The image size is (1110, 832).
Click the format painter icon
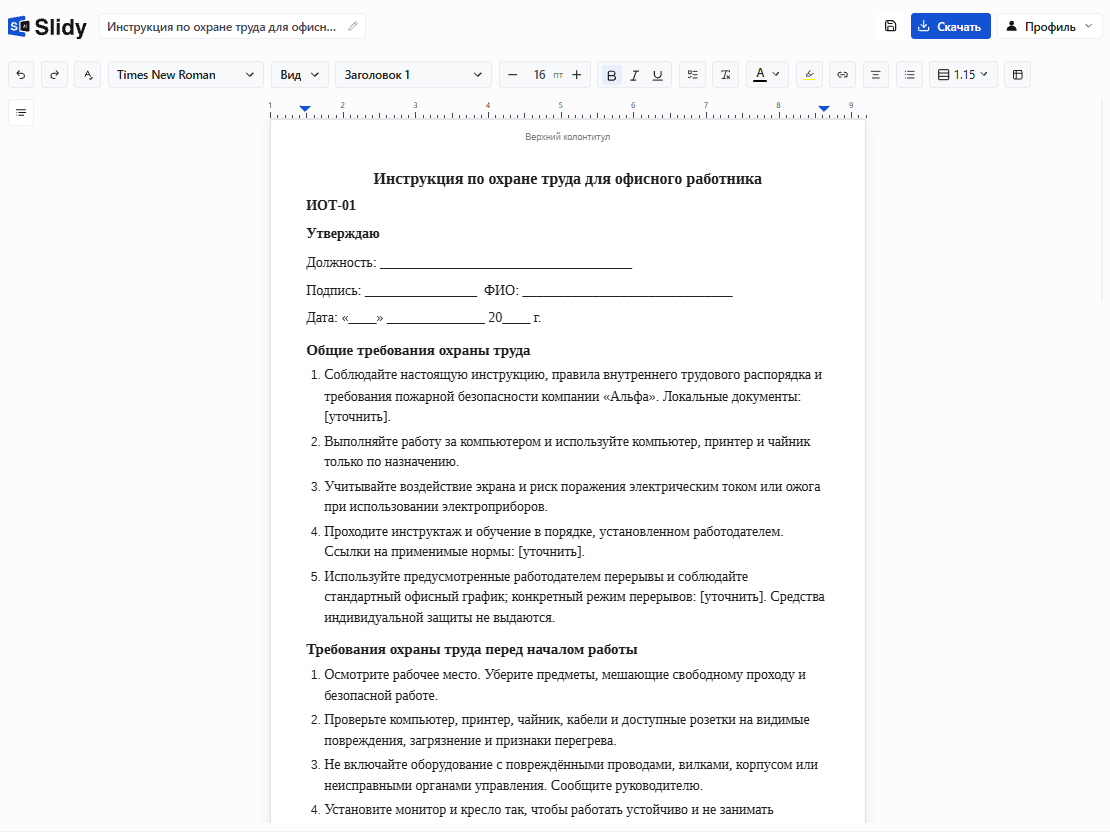[x=88, y=74]
